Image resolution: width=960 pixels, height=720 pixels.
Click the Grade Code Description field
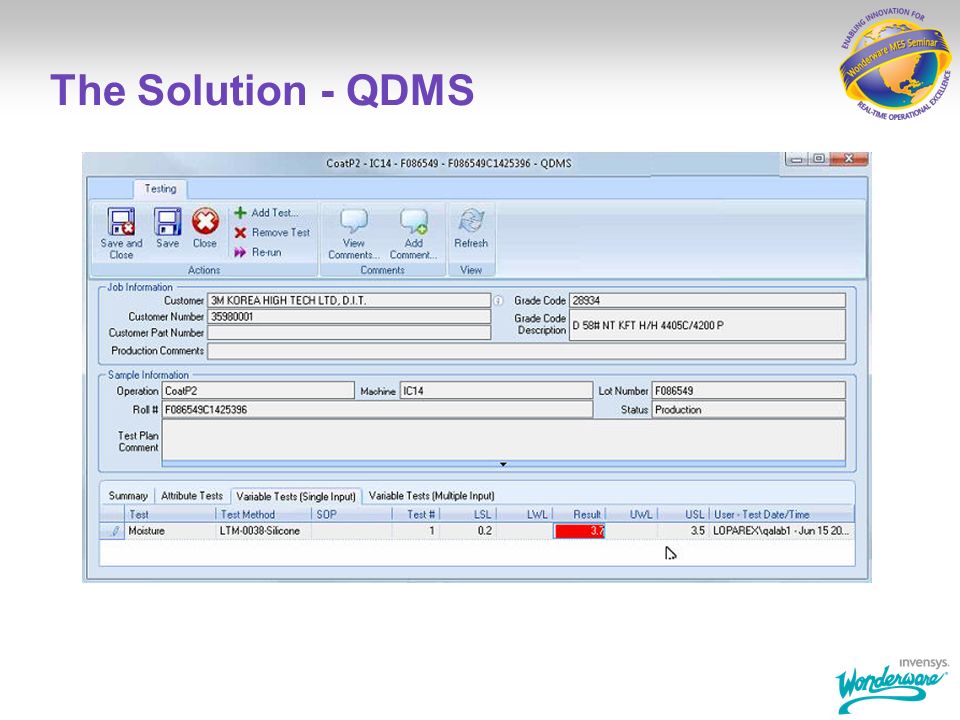707,325
